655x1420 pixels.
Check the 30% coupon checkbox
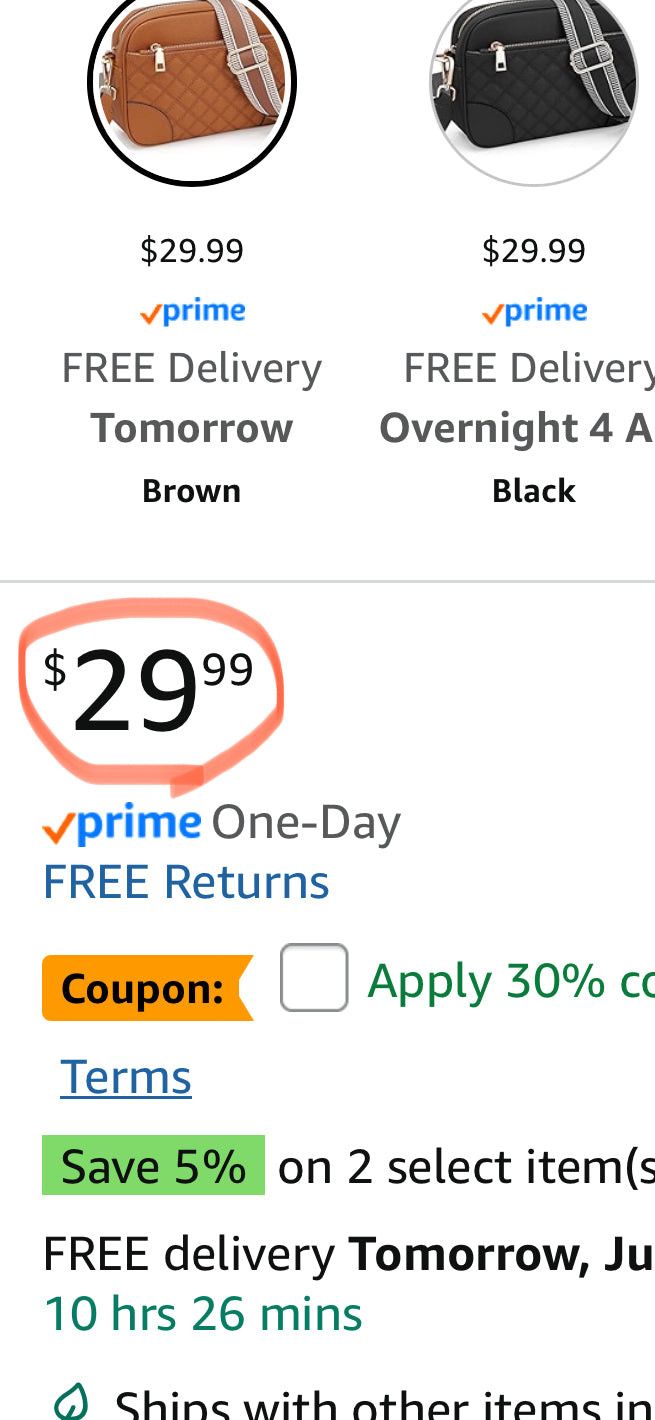click(314, 977)
